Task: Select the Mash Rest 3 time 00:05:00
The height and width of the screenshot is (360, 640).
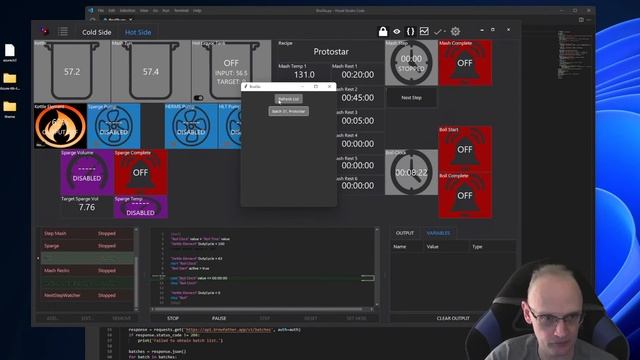Action: pos(358,121)
